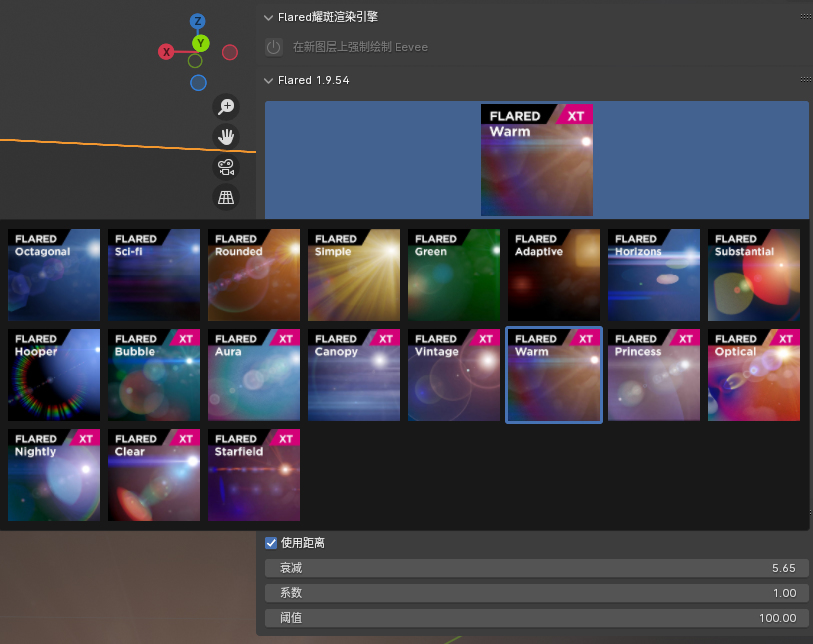Click the pan view hand icon
The image size is (813, 644).
226,137
